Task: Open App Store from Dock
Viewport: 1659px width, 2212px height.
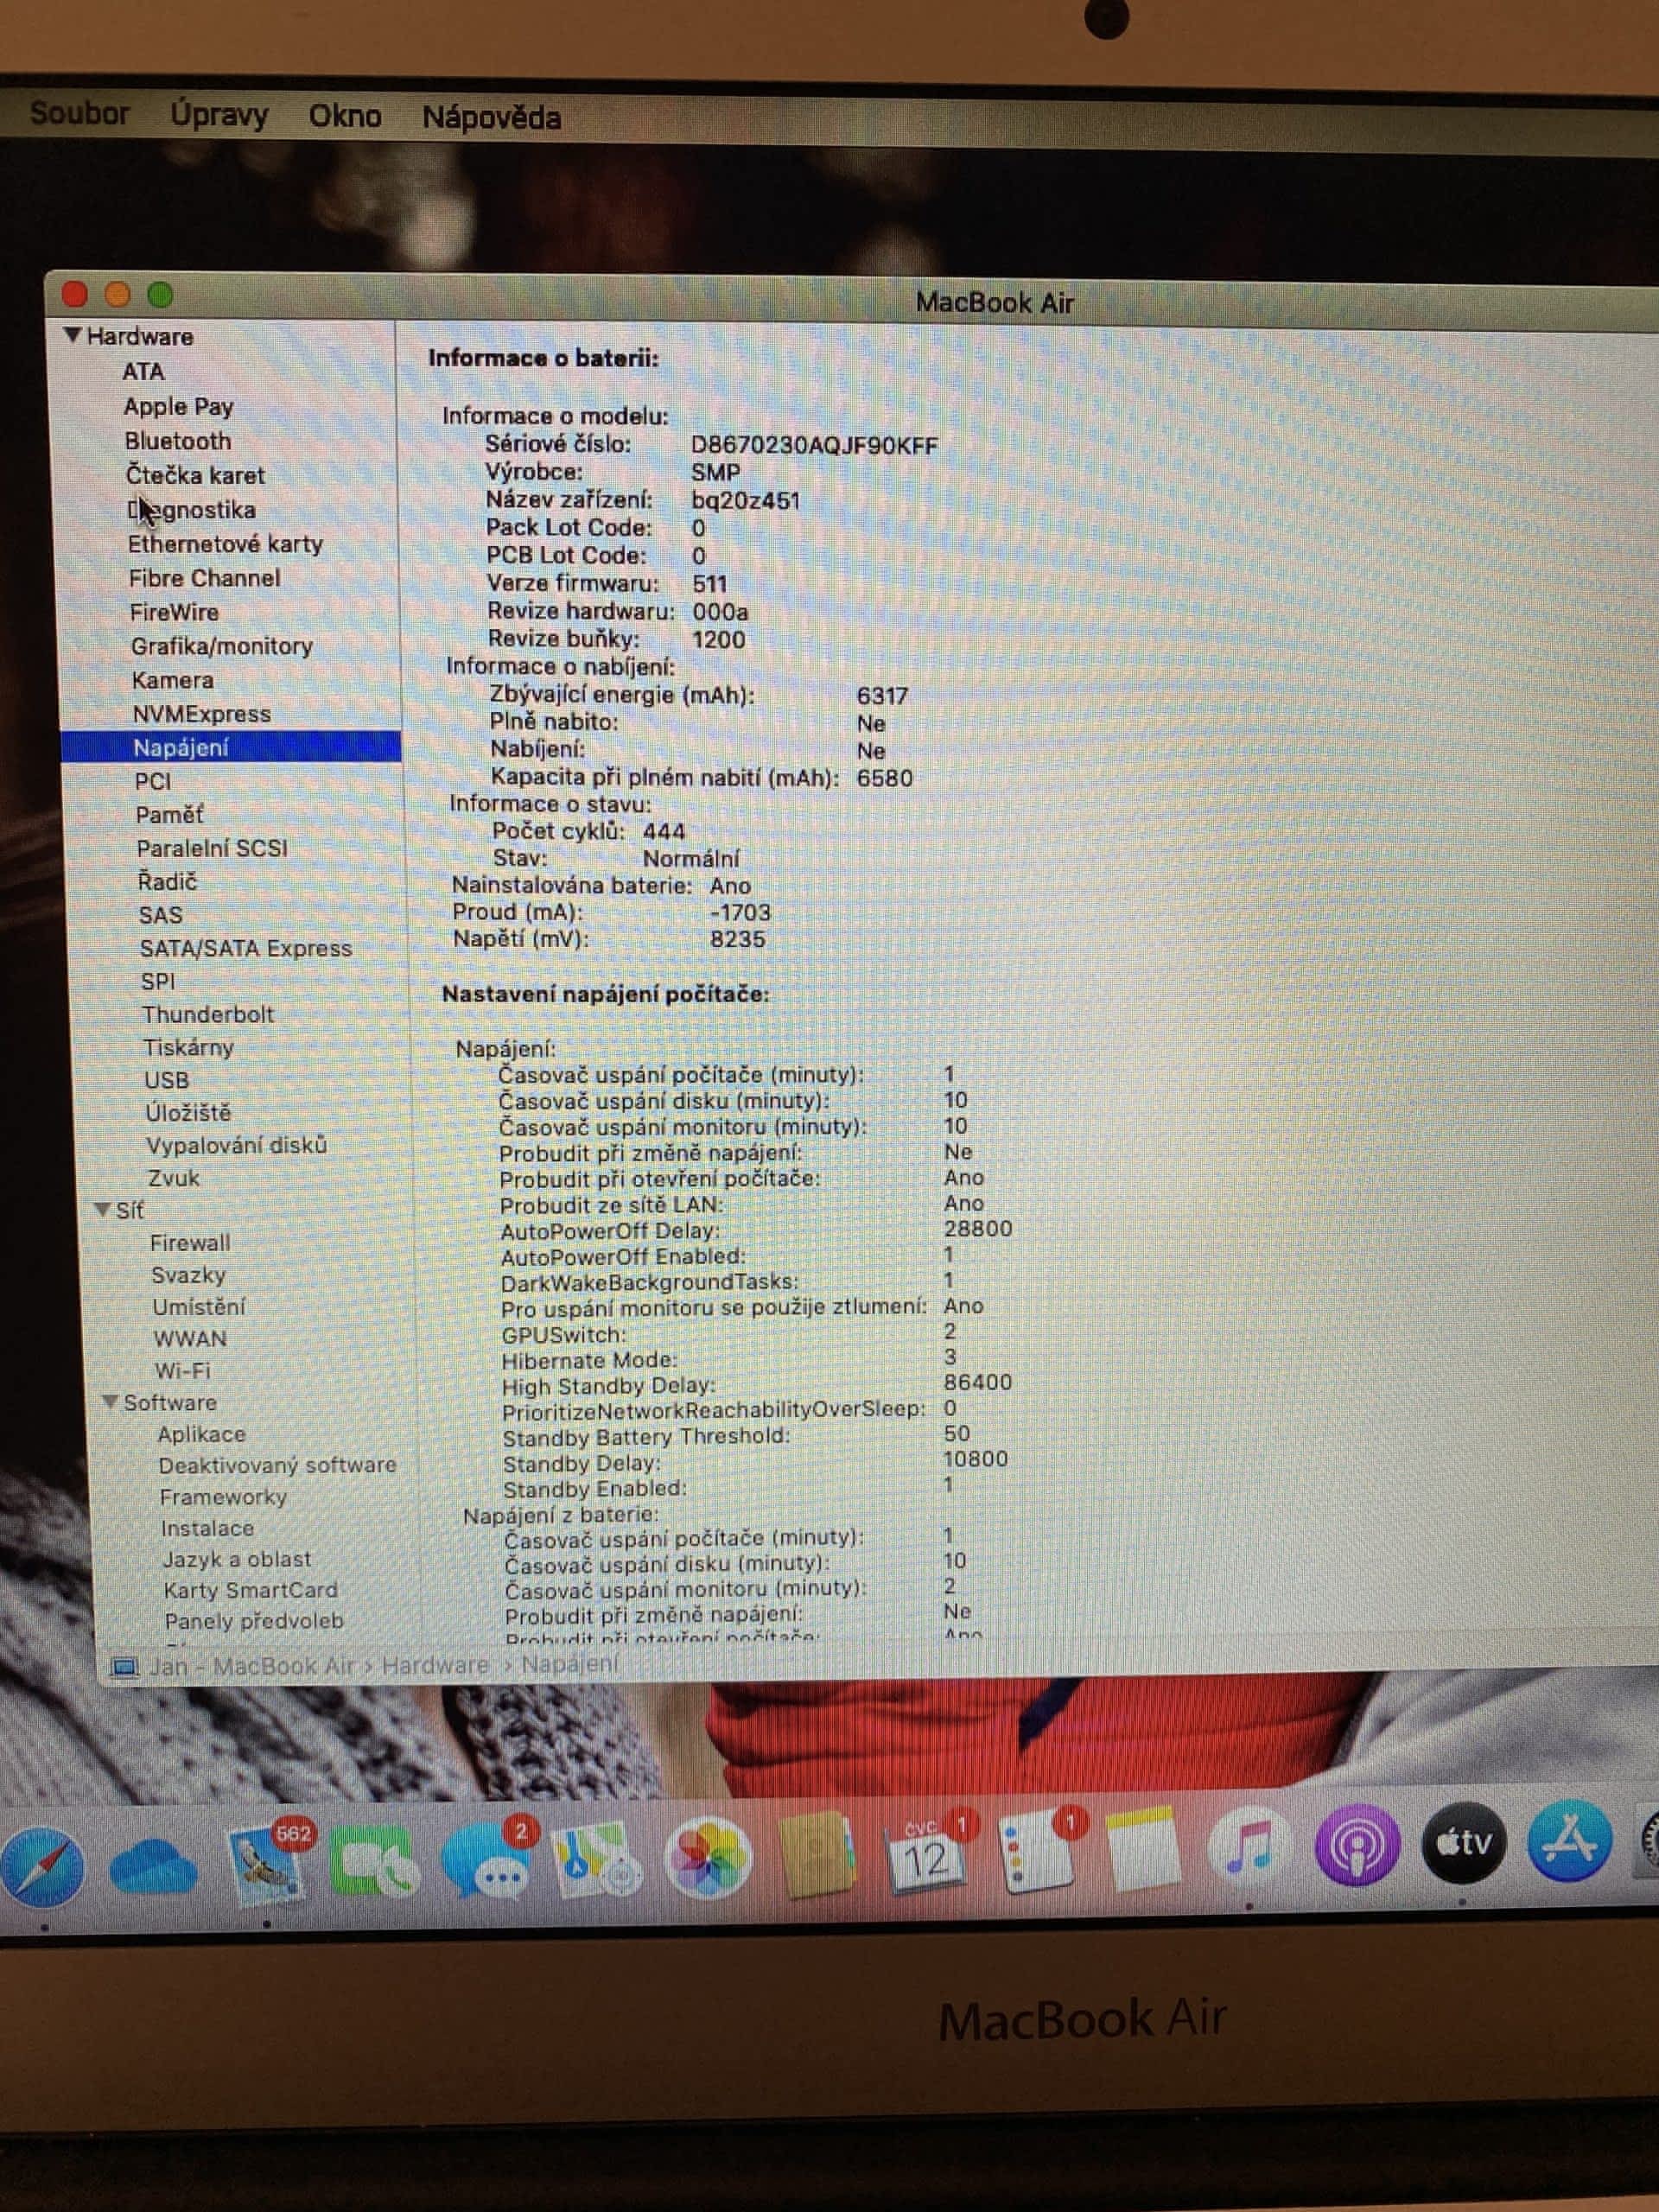Action: [1569, 1840]
